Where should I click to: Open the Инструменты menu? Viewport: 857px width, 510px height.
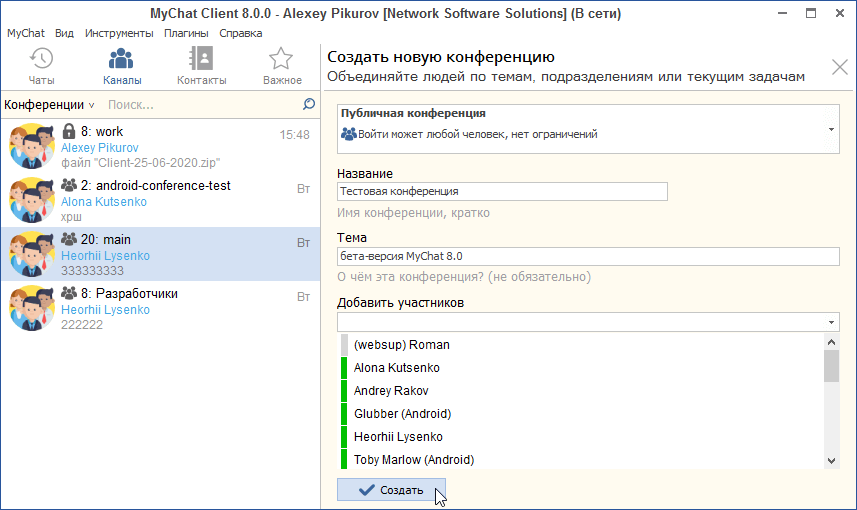point(119,33)
